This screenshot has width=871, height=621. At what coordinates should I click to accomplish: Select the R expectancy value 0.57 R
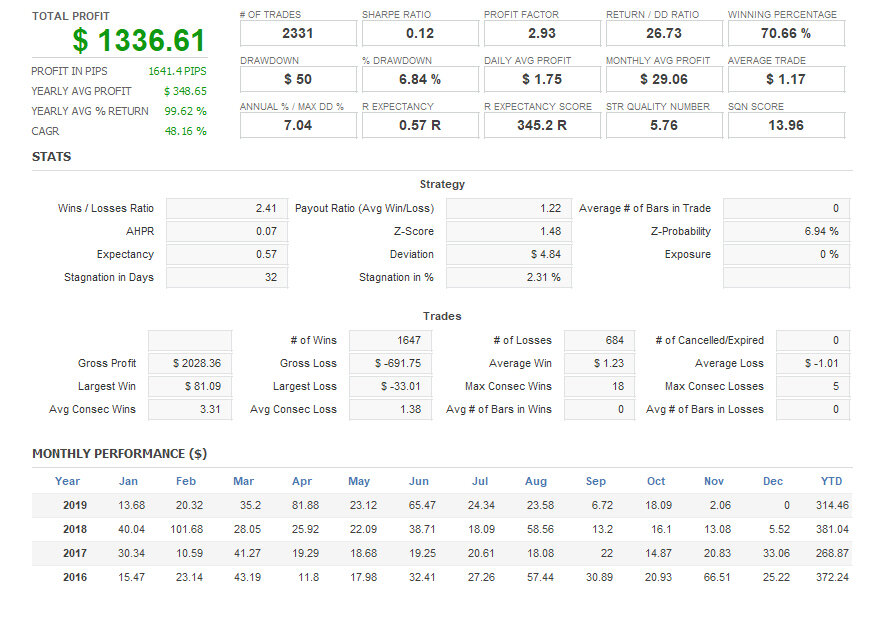click(x=420, y=126)
